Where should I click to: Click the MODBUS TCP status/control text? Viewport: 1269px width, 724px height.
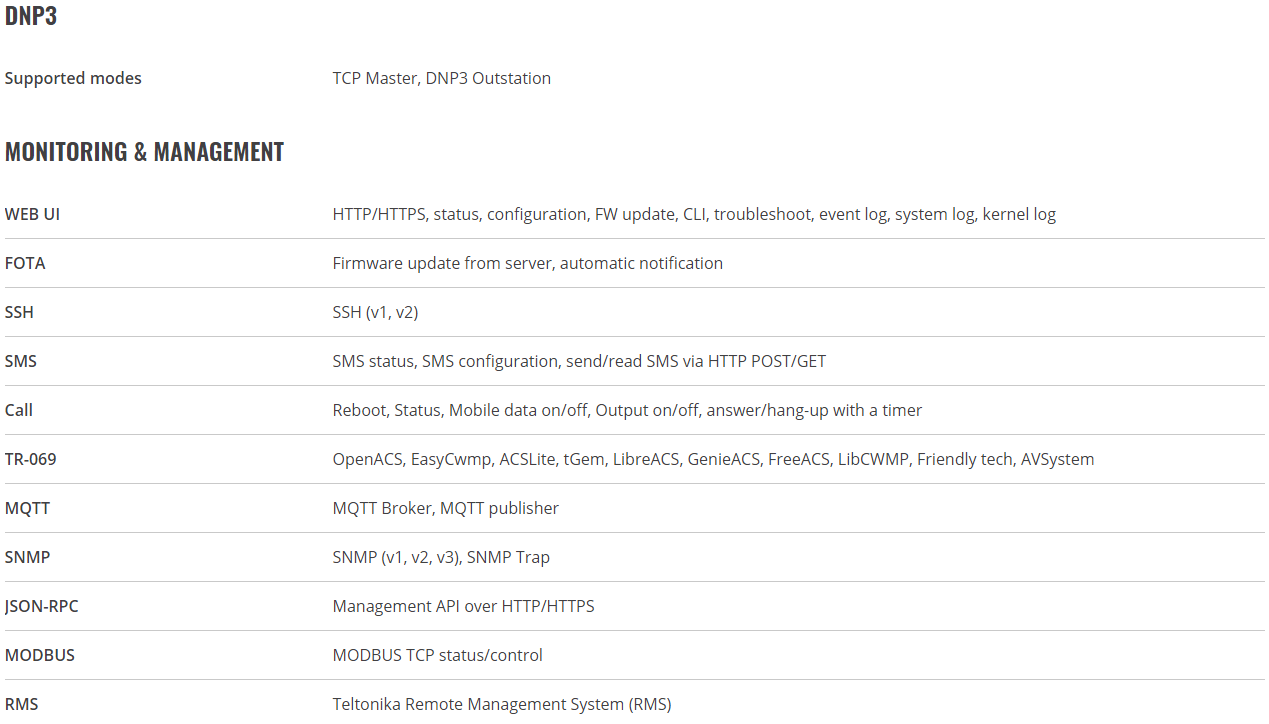pos(438,655)
